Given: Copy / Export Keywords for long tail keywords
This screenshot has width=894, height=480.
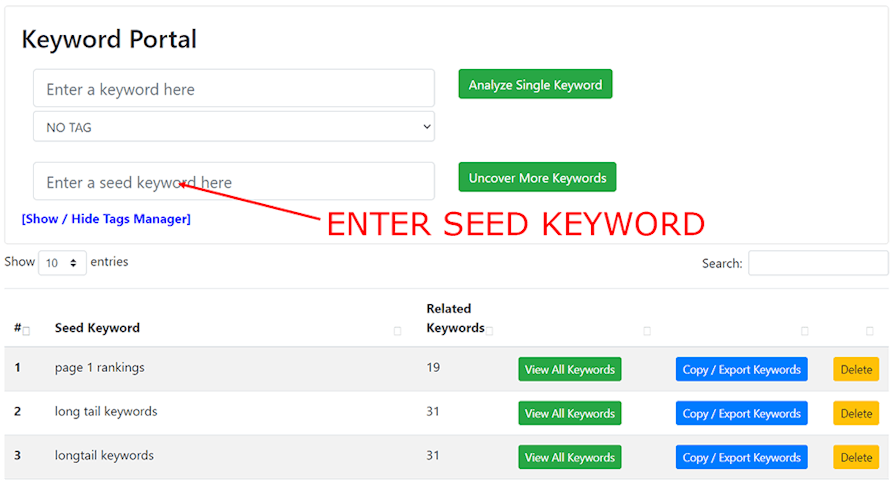Looking at the screenshot, I should [741, 413].
